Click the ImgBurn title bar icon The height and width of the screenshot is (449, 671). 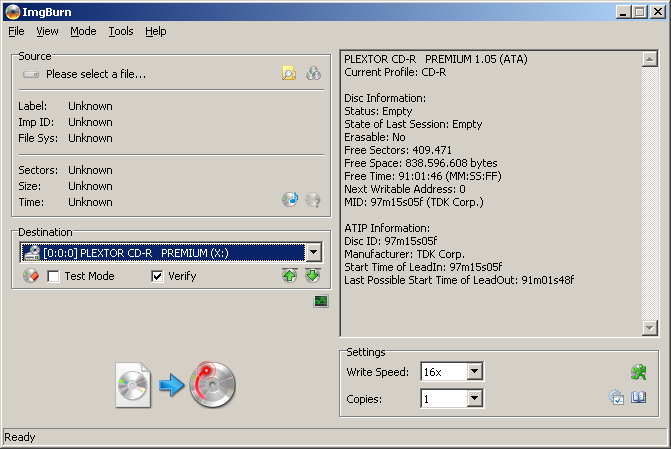tap(13, 12)
